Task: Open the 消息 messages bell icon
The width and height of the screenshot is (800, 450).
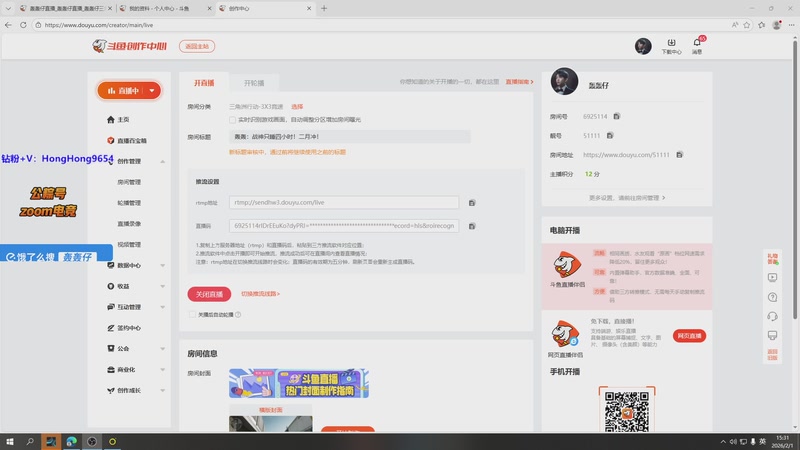Action: point(697,44)
